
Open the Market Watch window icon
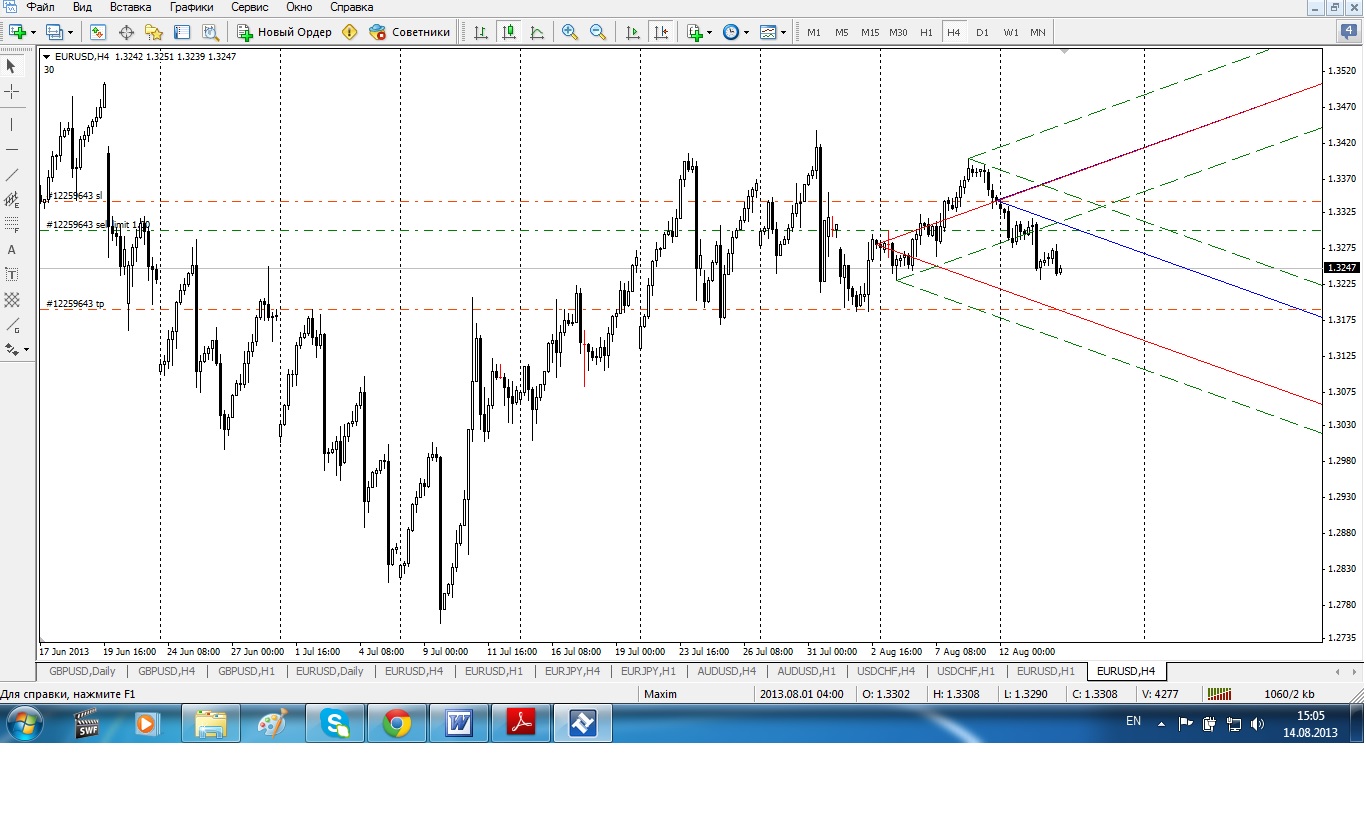click(98, 32)
